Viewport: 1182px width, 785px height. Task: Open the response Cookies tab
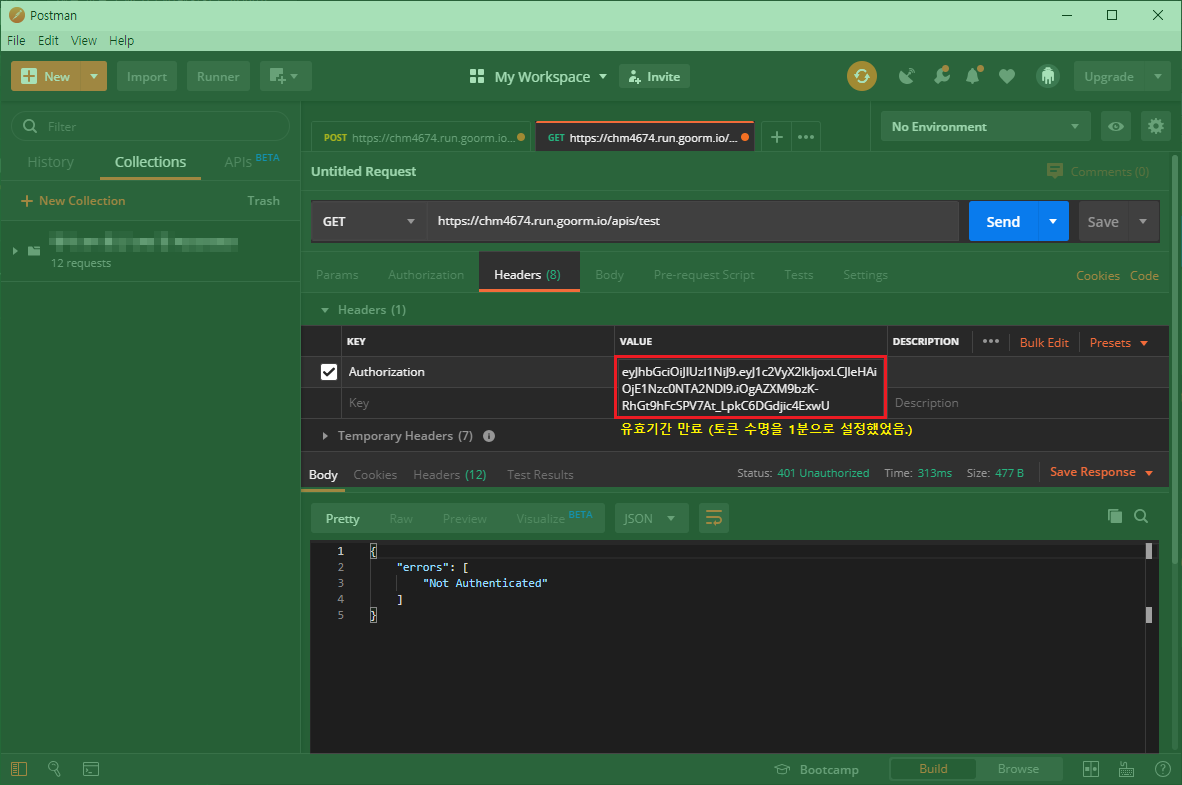click(375, 474)
